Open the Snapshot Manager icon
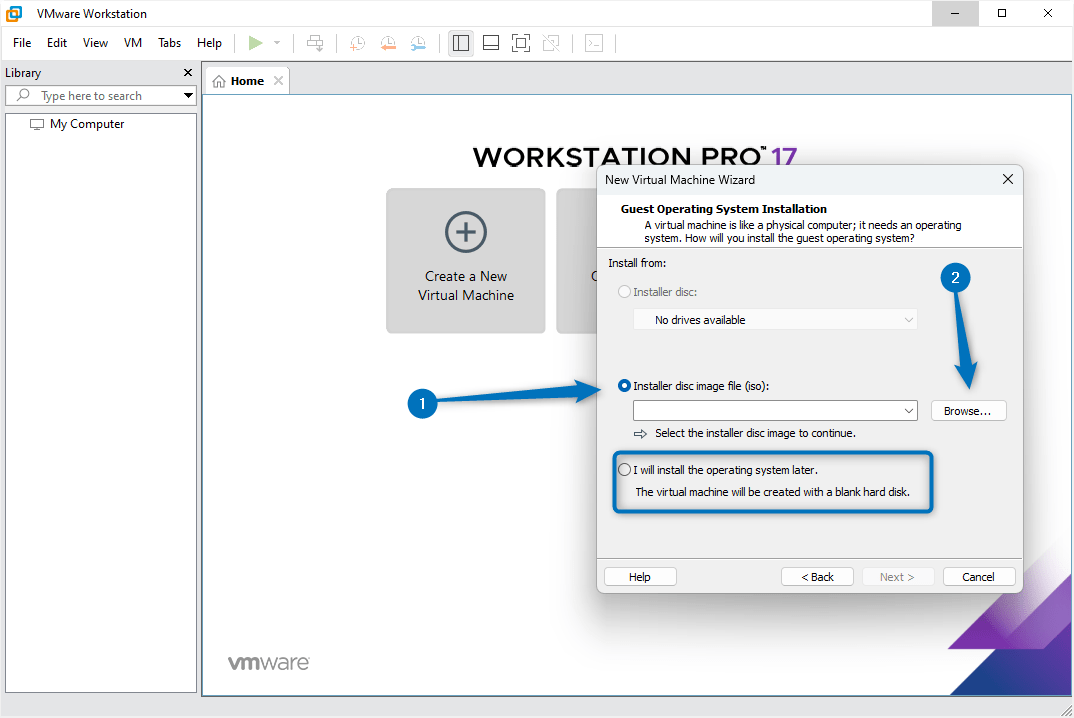The width and height of the screenshot is (1074, 718). 418,43
